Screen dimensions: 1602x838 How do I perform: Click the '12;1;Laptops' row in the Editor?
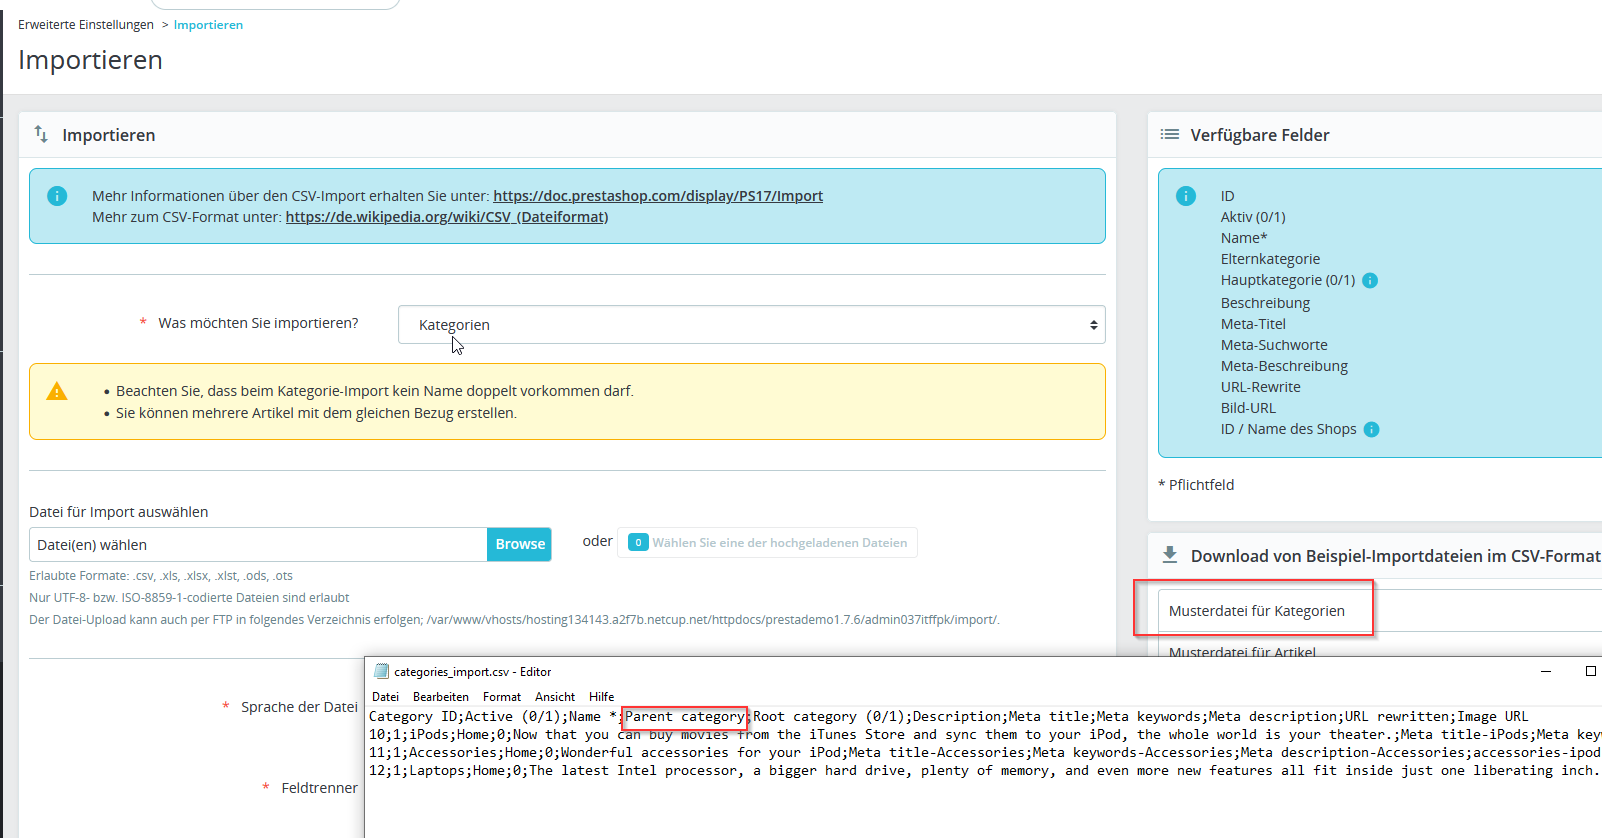[x=984, y=771]
